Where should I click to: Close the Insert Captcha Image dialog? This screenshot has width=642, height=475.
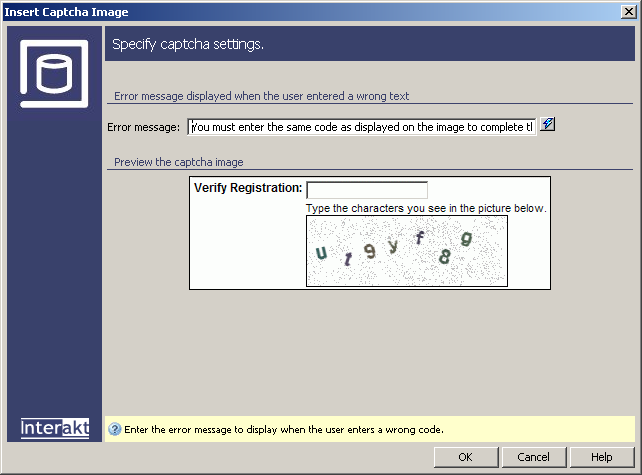[x=630, y=12]
